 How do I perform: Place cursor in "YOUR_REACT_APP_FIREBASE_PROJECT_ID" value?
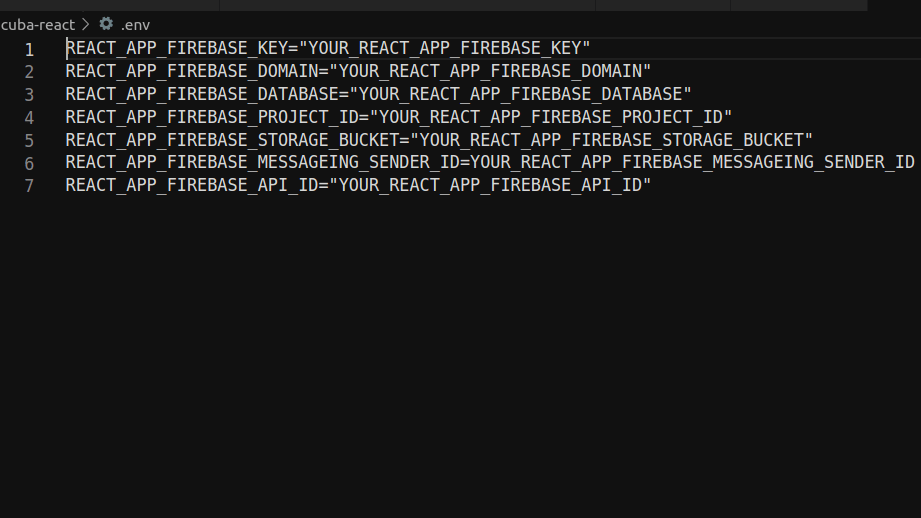[550, 117]
